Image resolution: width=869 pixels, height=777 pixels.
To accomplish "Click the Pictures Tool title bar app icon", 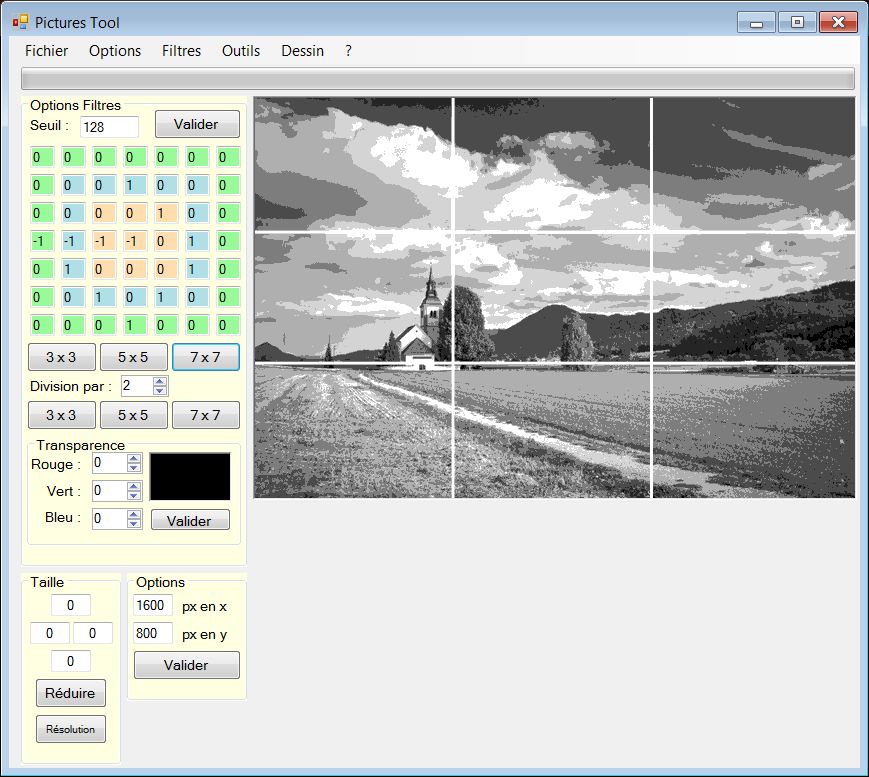I will pos(20,22).
